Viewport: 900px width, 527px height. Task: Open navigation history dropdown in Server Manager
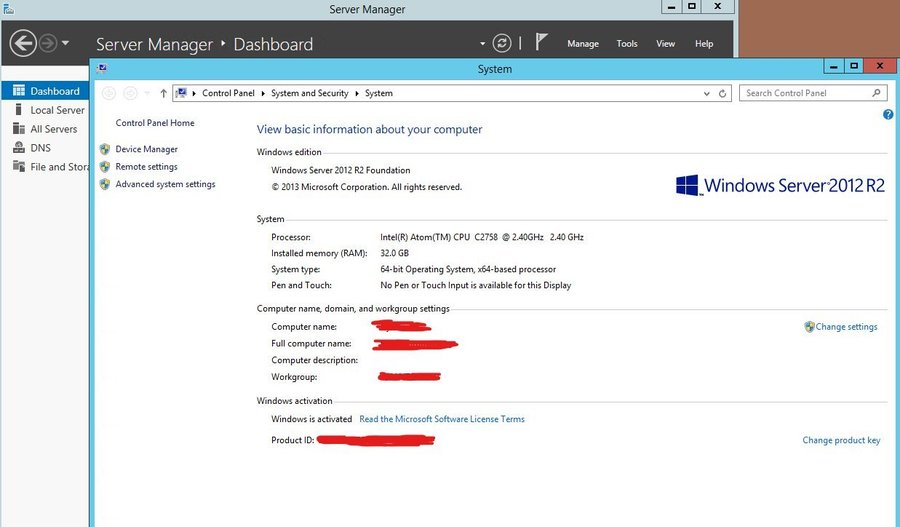tap(65, 43)
